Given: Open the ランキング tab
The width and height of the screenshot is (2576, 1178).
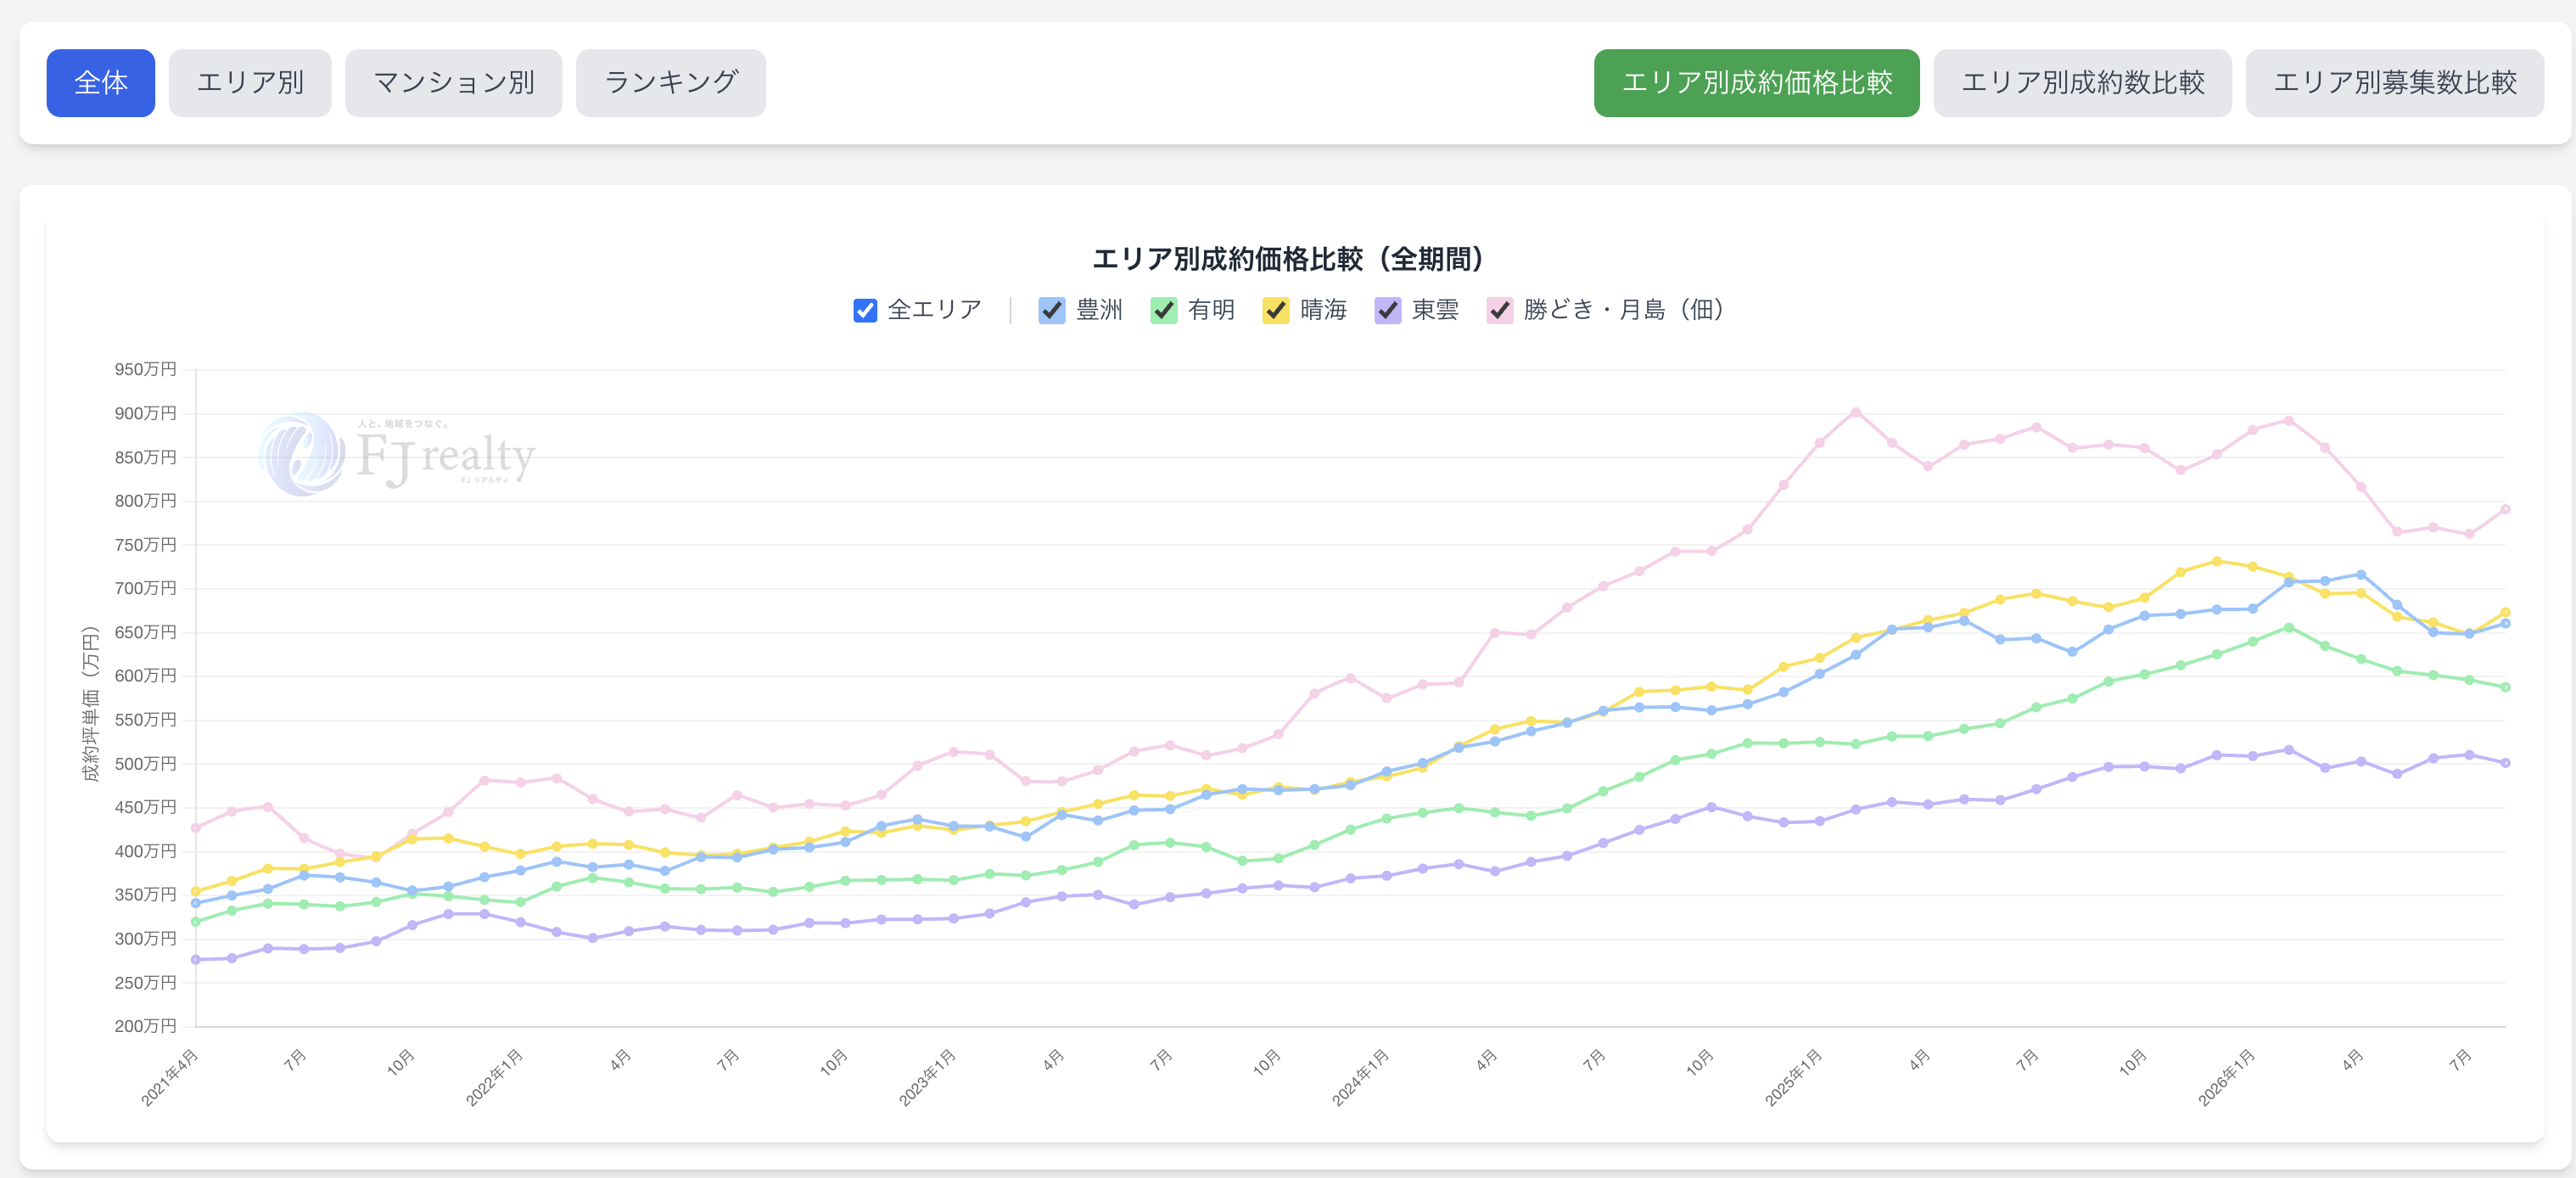Looking at the screenshot, I should (671, 83).
